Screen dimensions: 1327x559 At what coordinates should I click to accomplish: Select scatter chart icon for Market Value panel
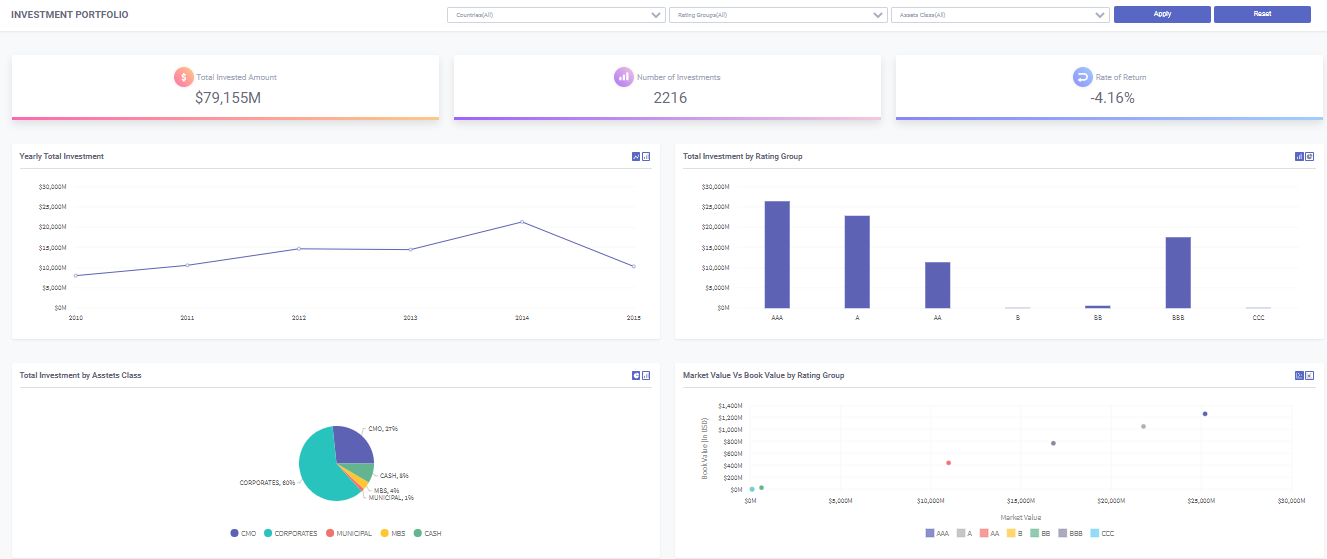(x=1299, y=375)
